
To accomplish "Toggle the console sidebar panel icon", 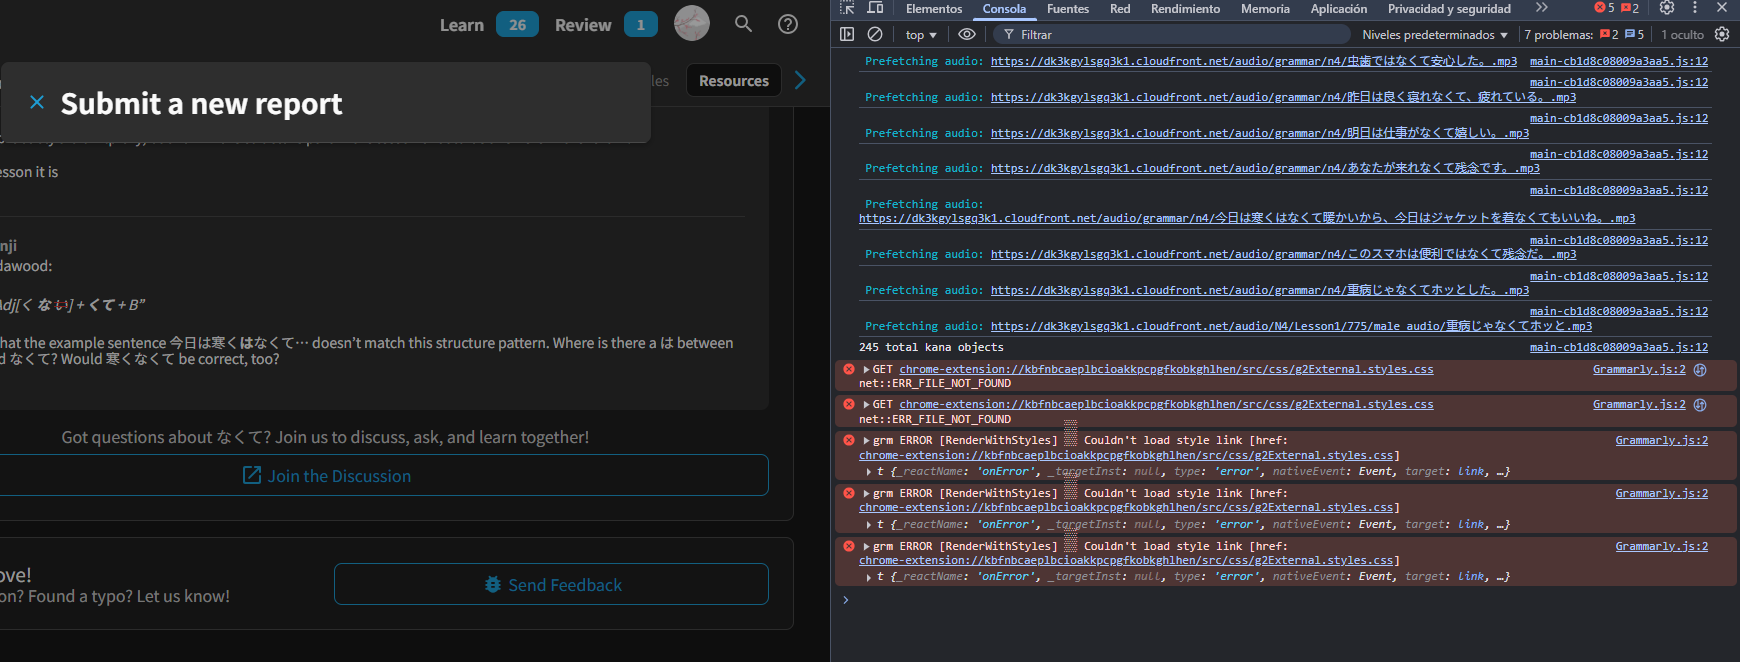I will tap(847, 34).
